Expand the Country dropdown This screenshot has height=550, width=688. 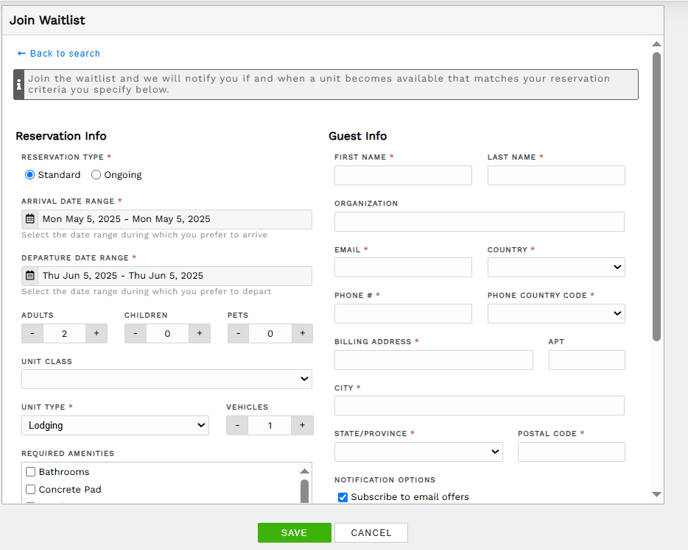(556, 267)
